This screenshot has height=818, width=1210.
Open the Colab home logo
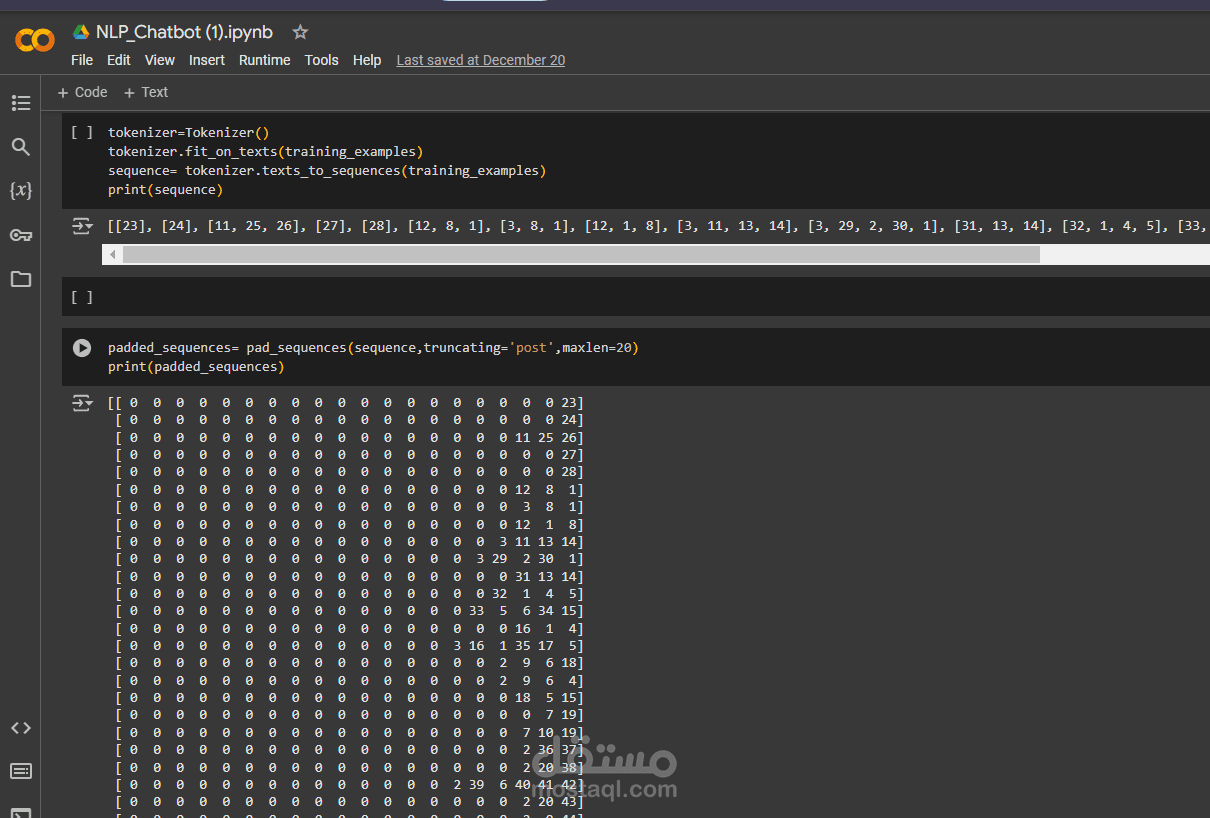point(35,40)
